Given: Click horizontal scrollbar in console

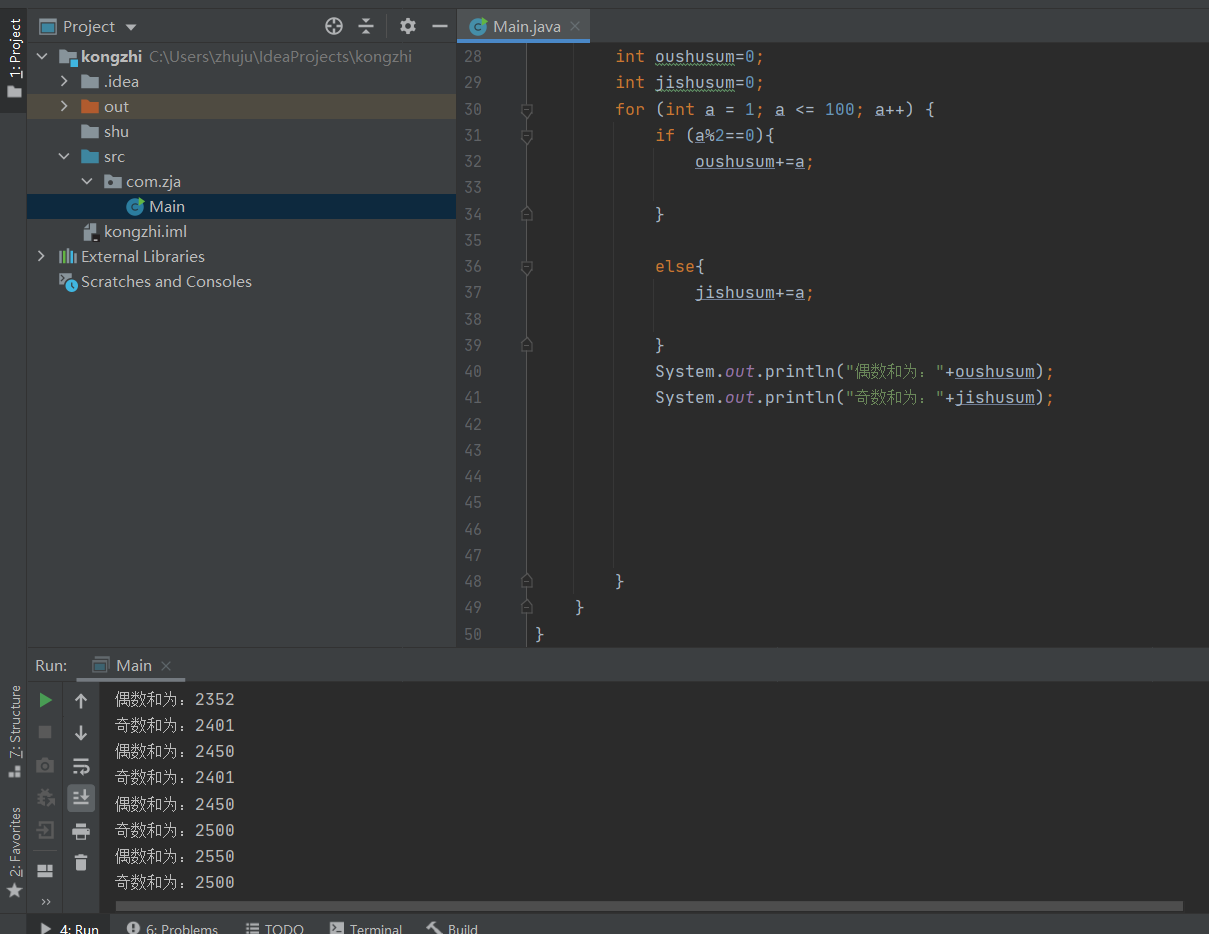Looking at the screenshot, I should 648,906.
